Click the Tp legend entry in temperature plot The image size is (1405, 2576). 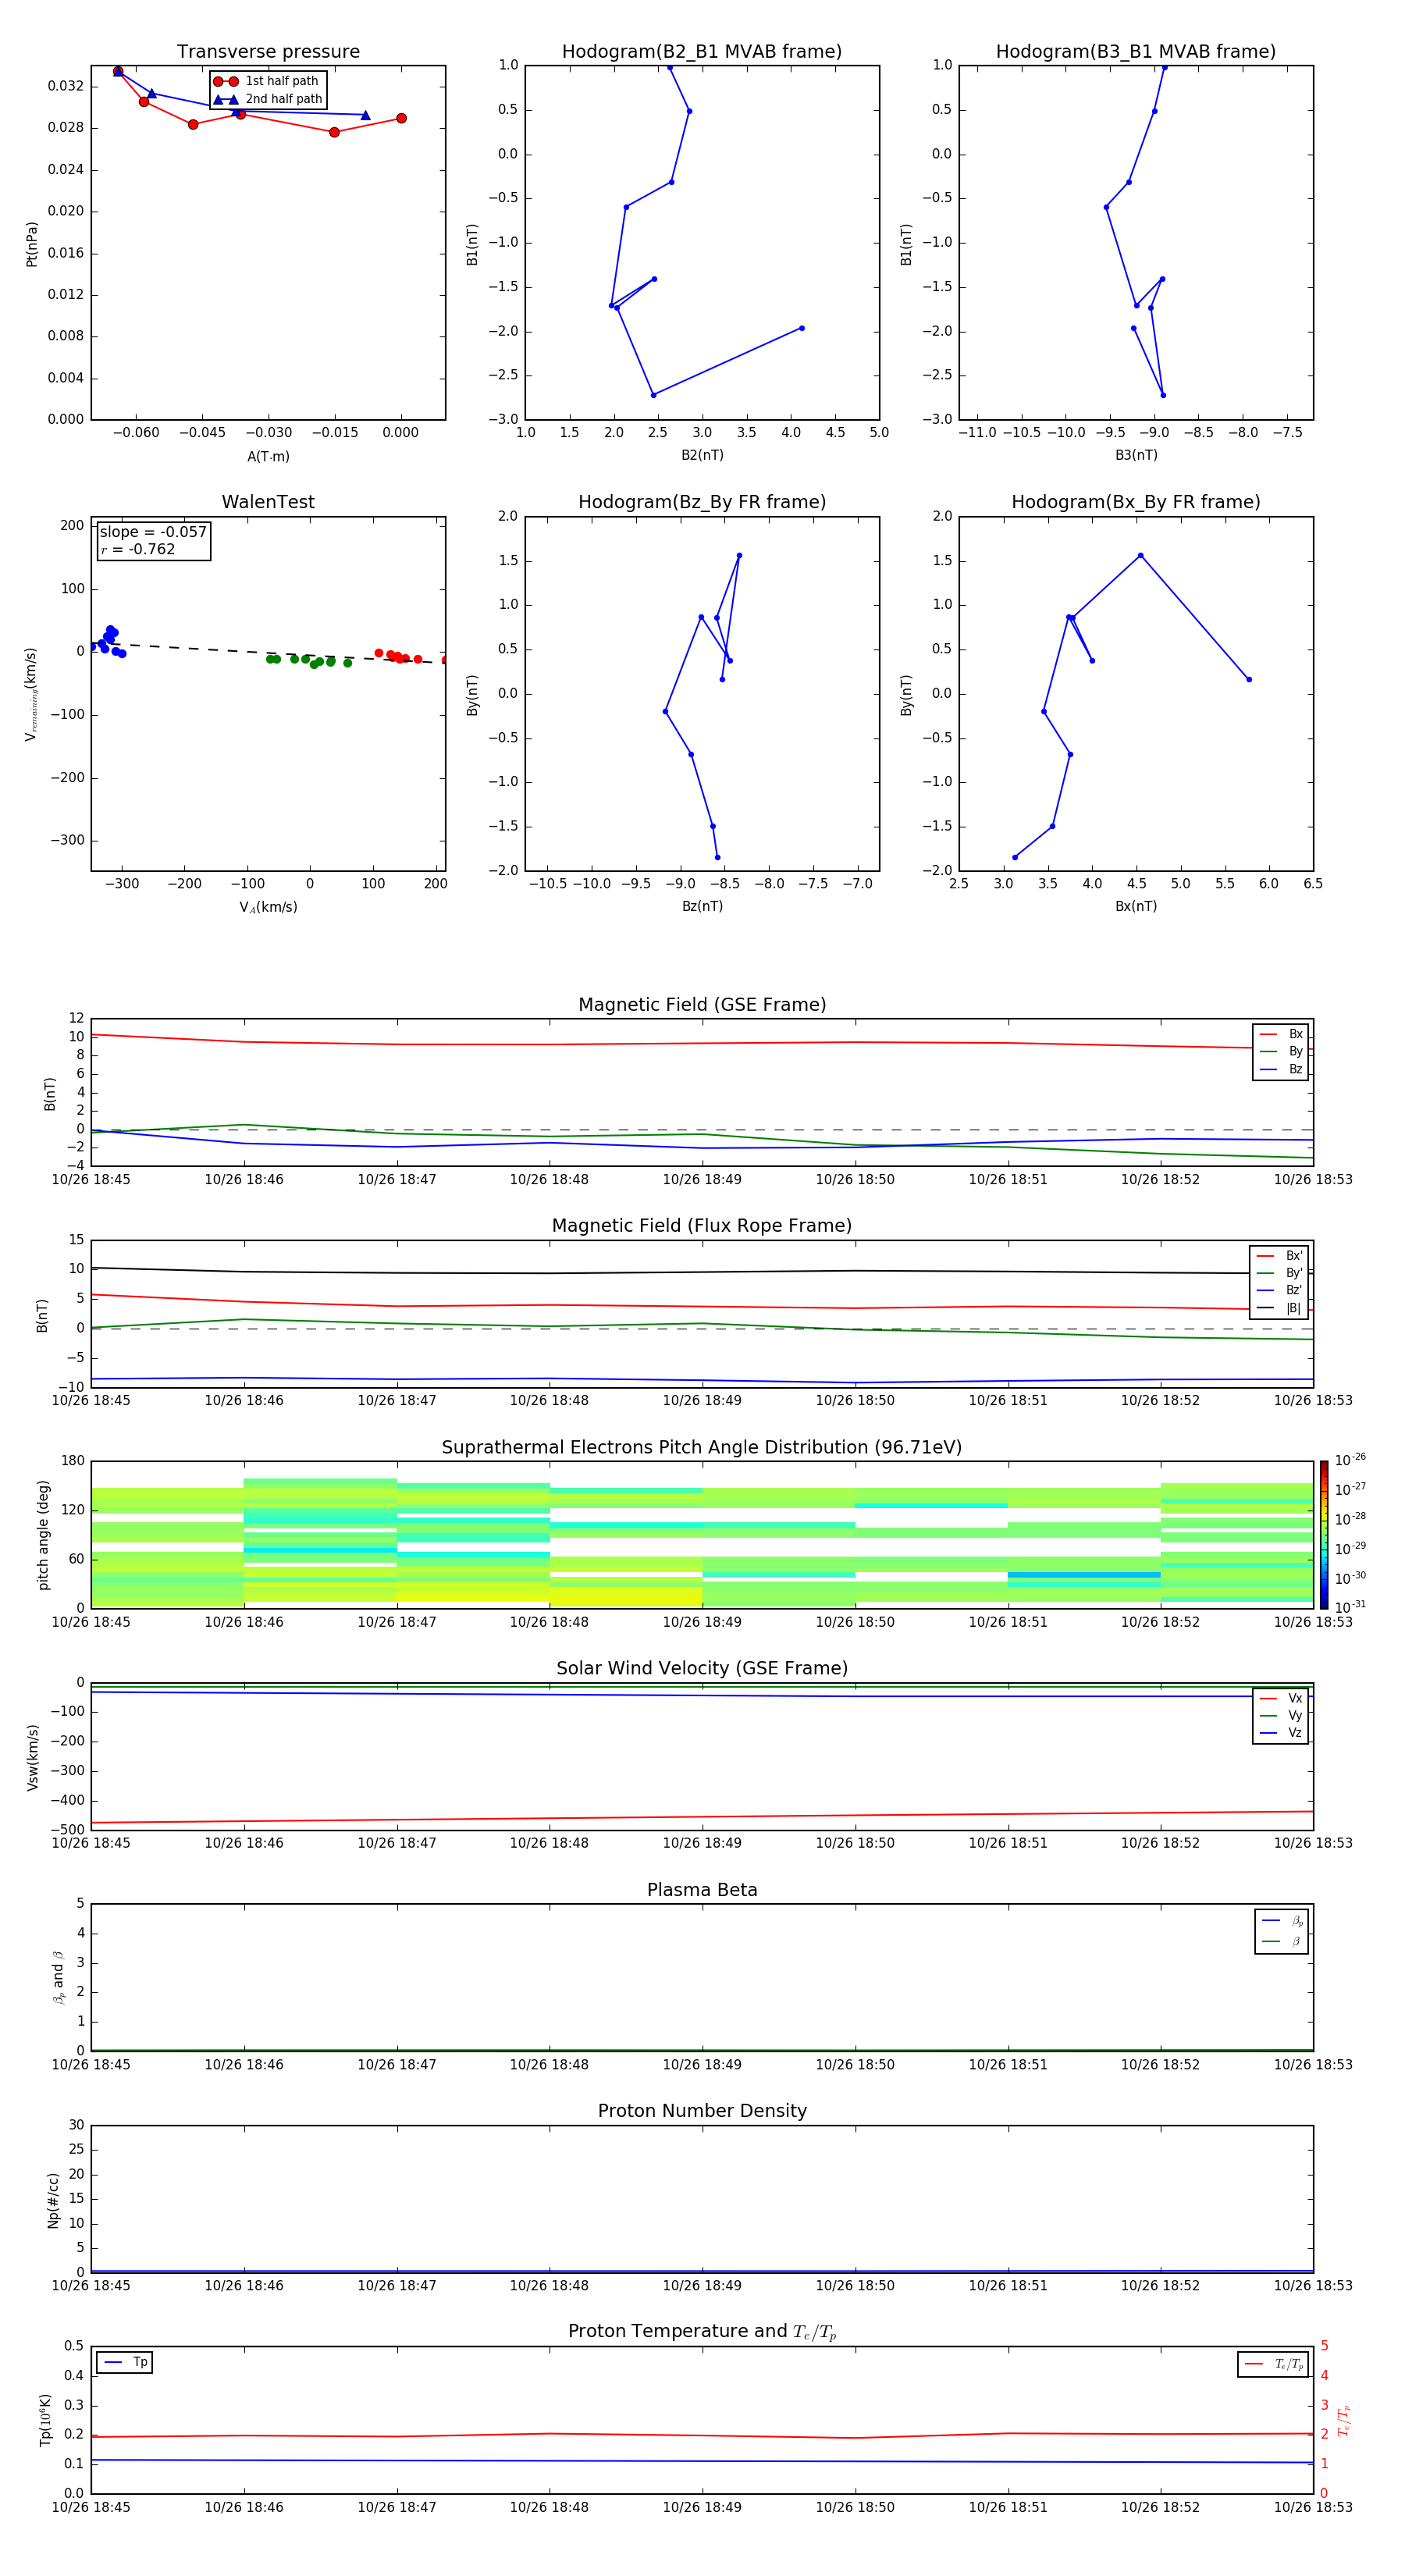(125, 2362)
